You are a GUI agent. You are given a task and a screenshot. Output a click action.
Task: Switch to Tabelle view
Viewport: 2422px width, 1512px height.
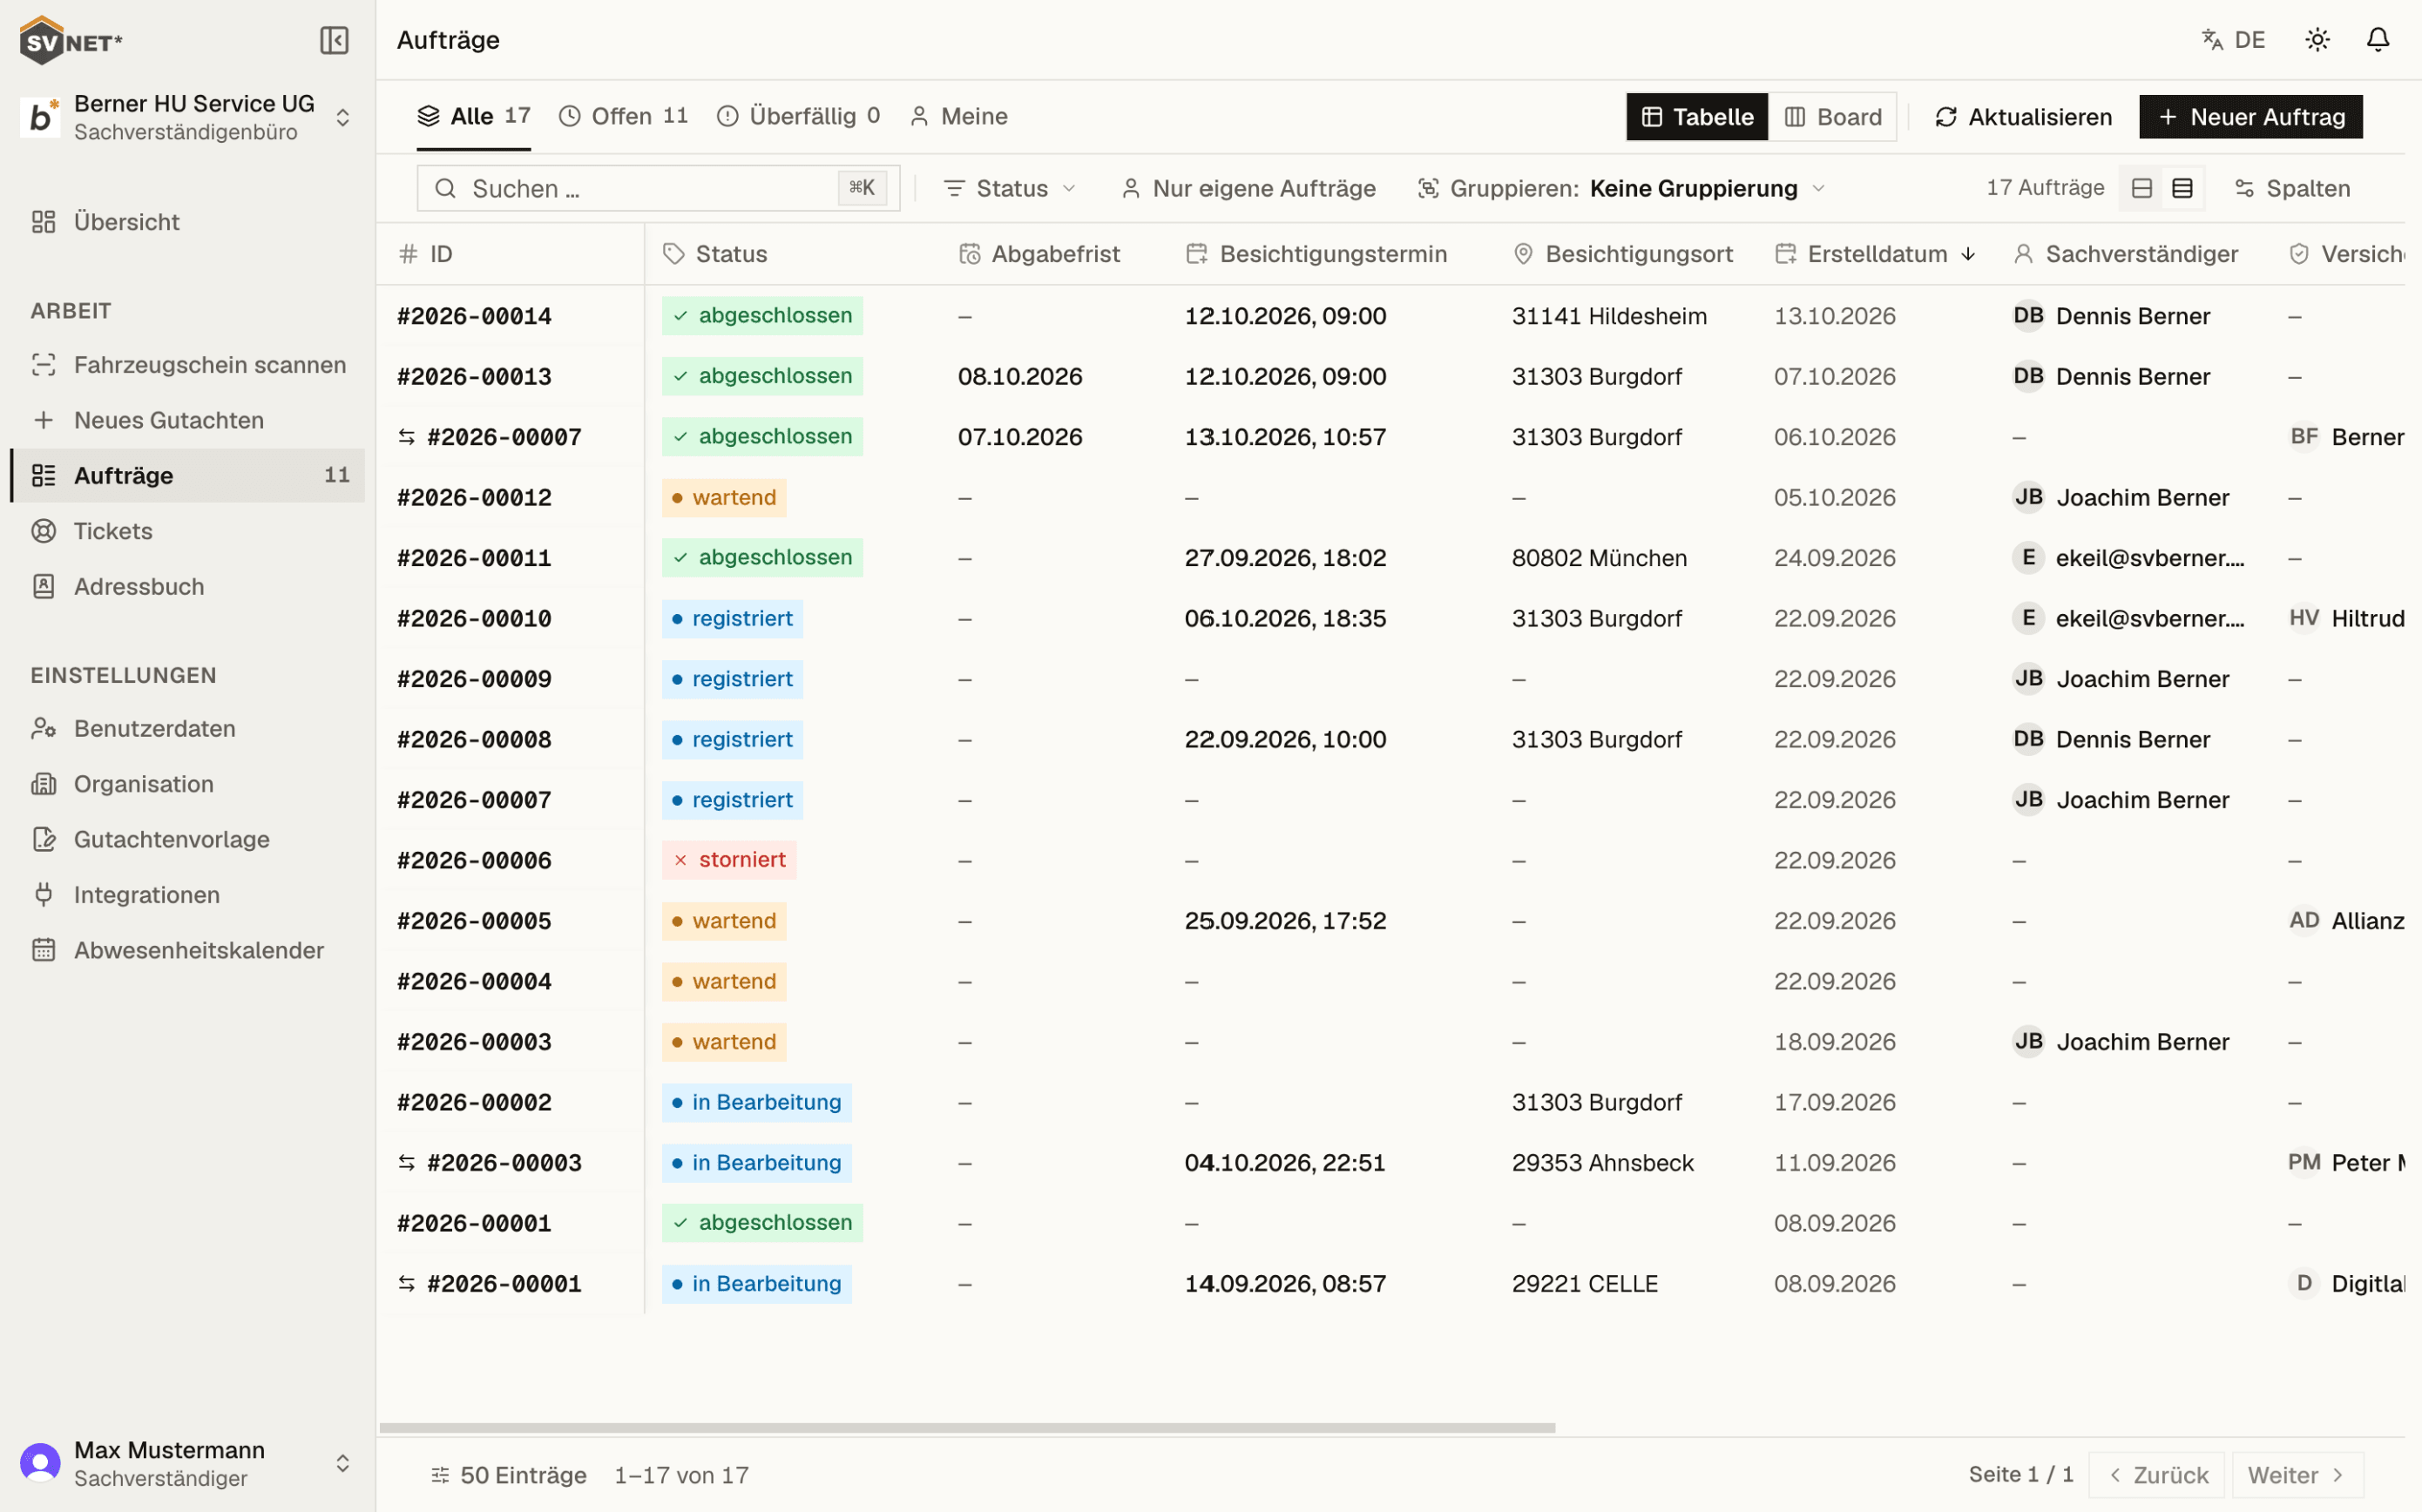click(1697, 117)
